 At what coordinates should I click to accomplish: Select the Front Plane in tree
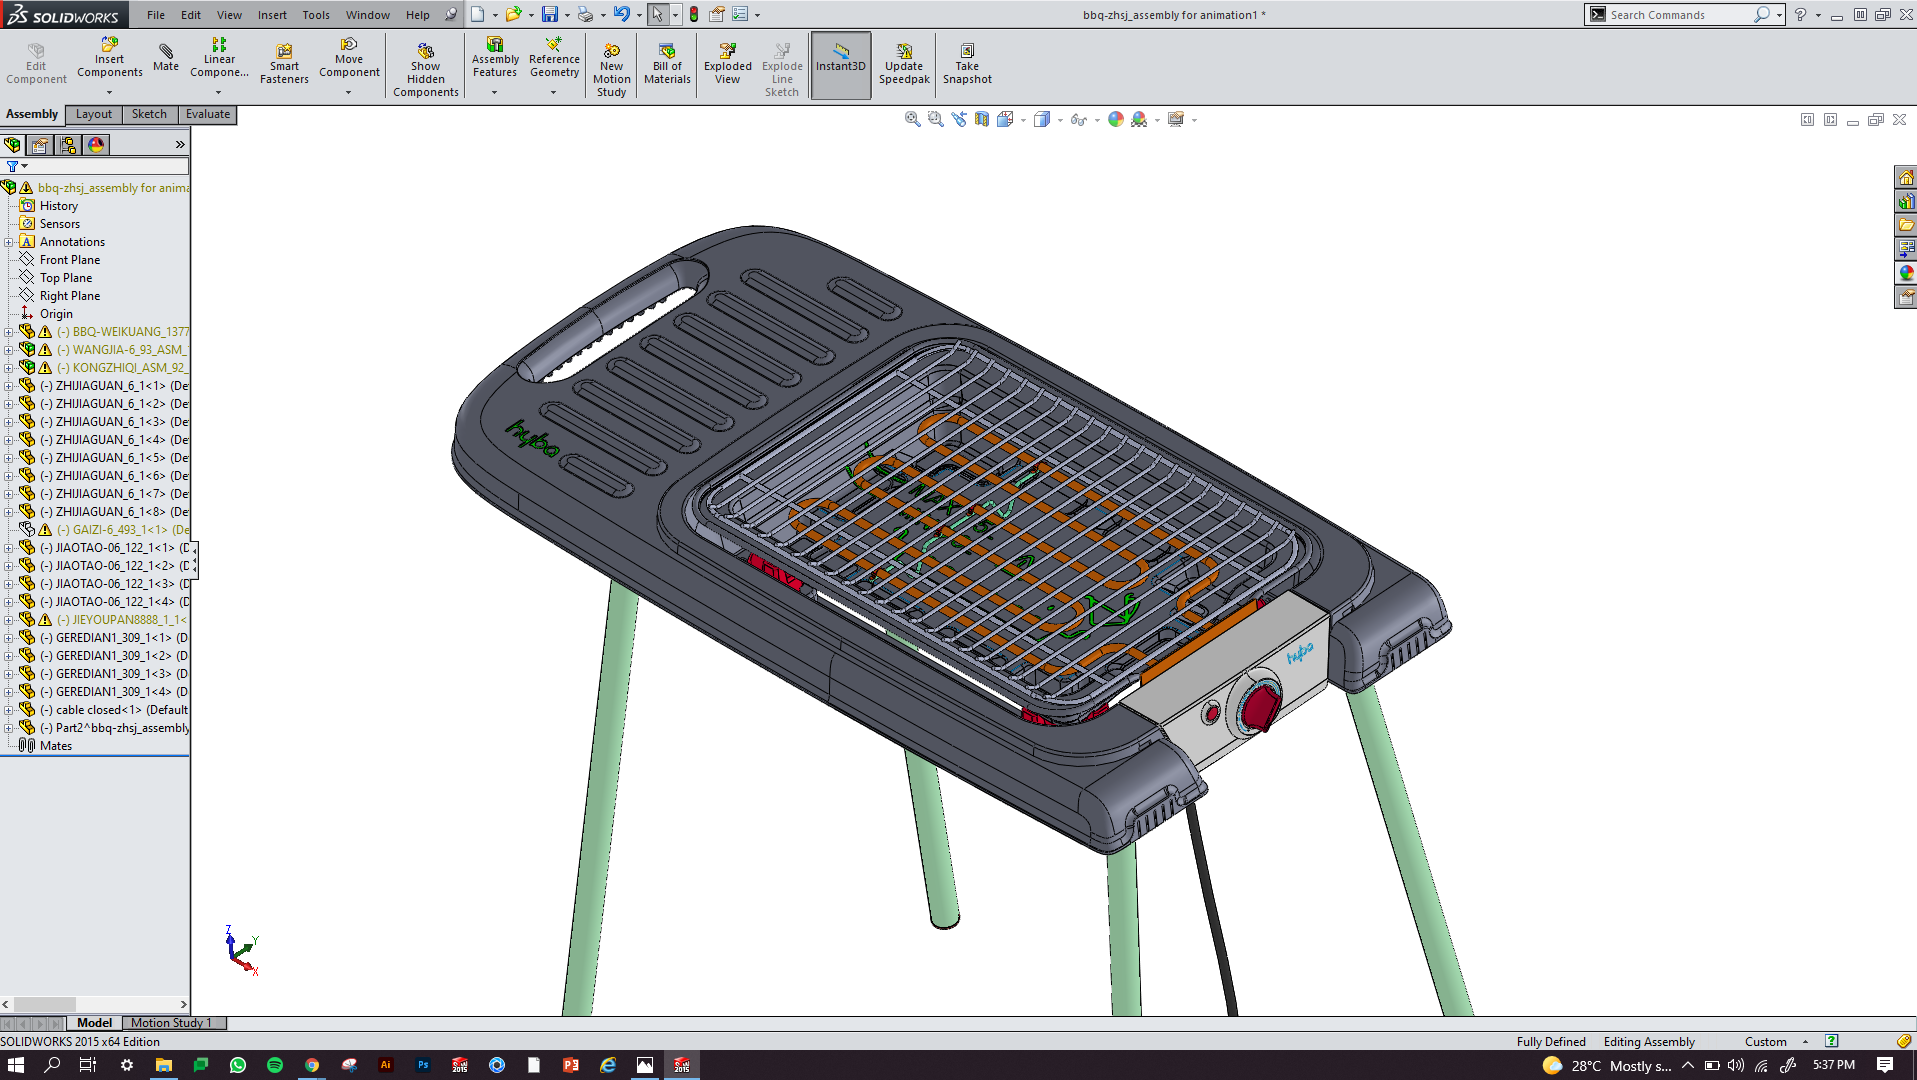coord(70,260)
